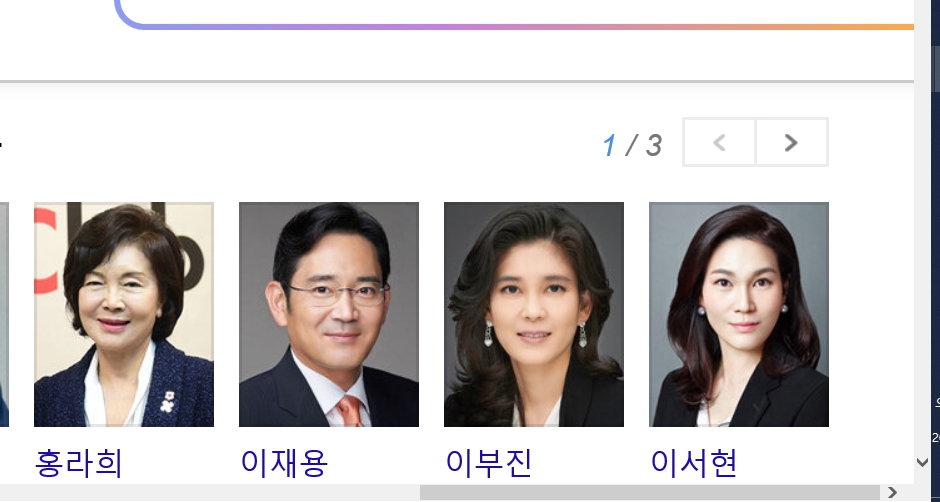Focus the gradient-bordered input box at top
Image resolution: width=940 pixels, height=502 pixels.
click(516, 13)
